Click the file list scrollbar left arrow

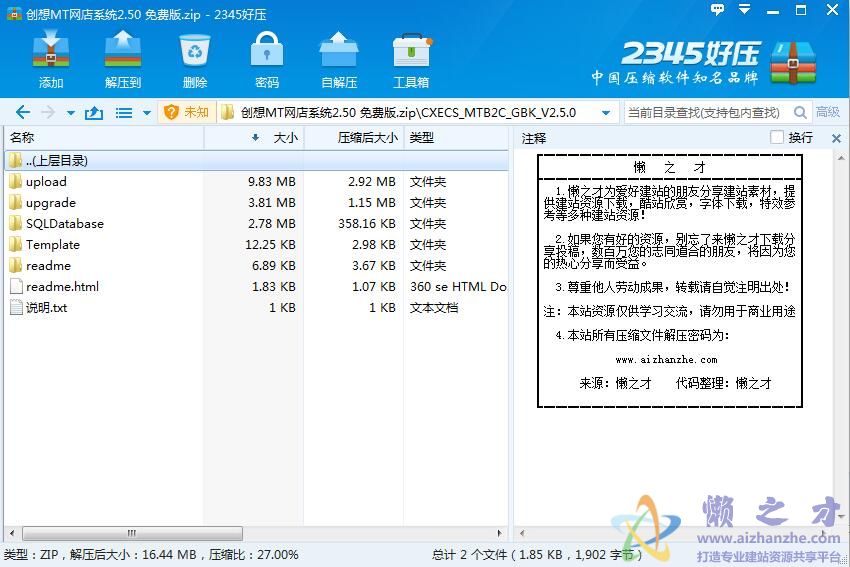[x=12, y=533]
